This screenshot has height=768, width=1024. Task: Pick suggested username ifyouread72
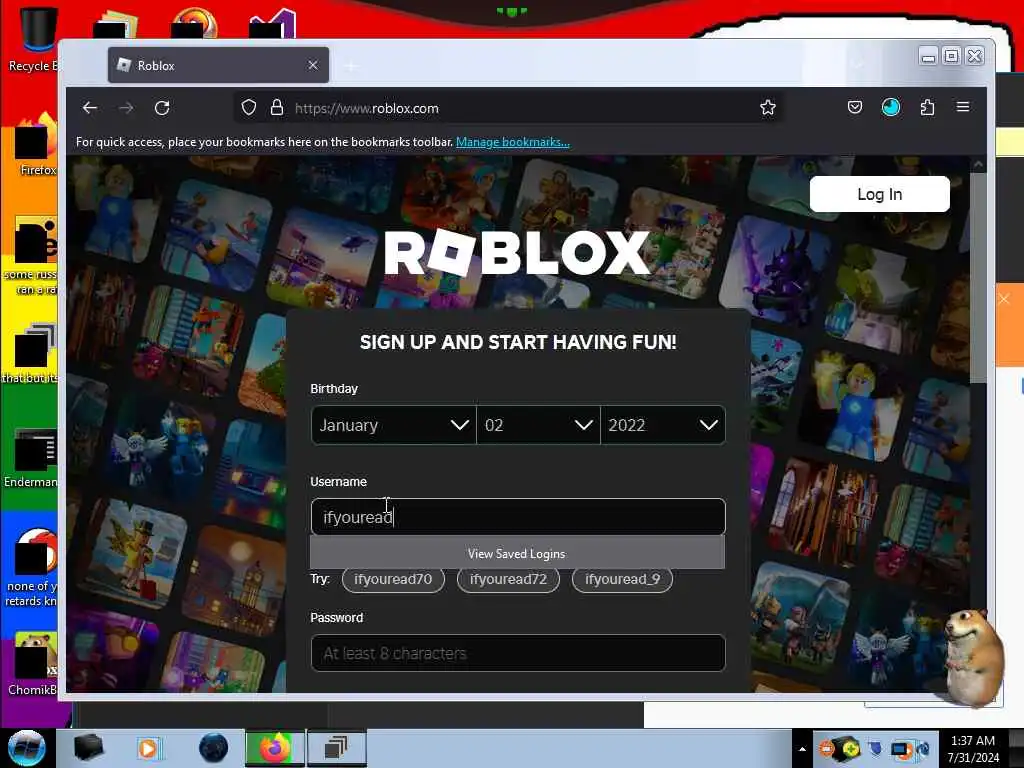click(x=508, y=579)
